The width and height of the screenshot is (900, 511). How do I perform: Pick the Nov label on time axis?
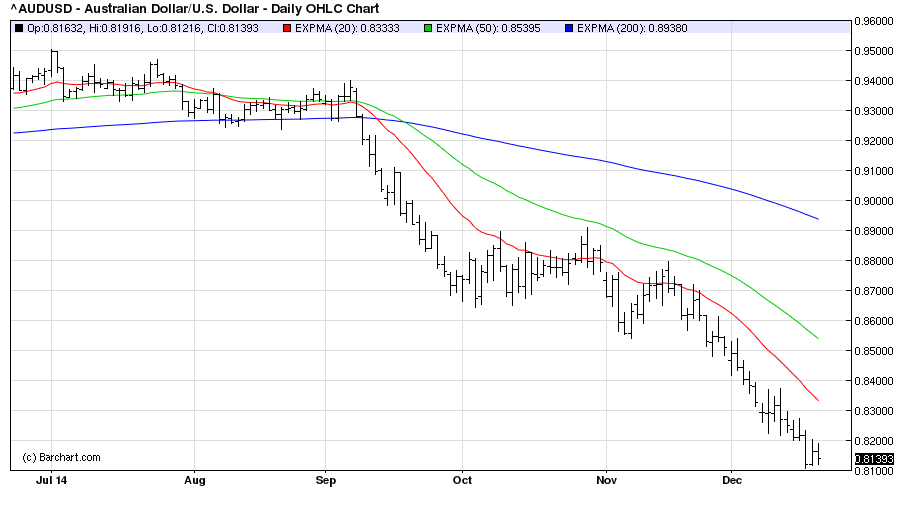pos(604,480)
